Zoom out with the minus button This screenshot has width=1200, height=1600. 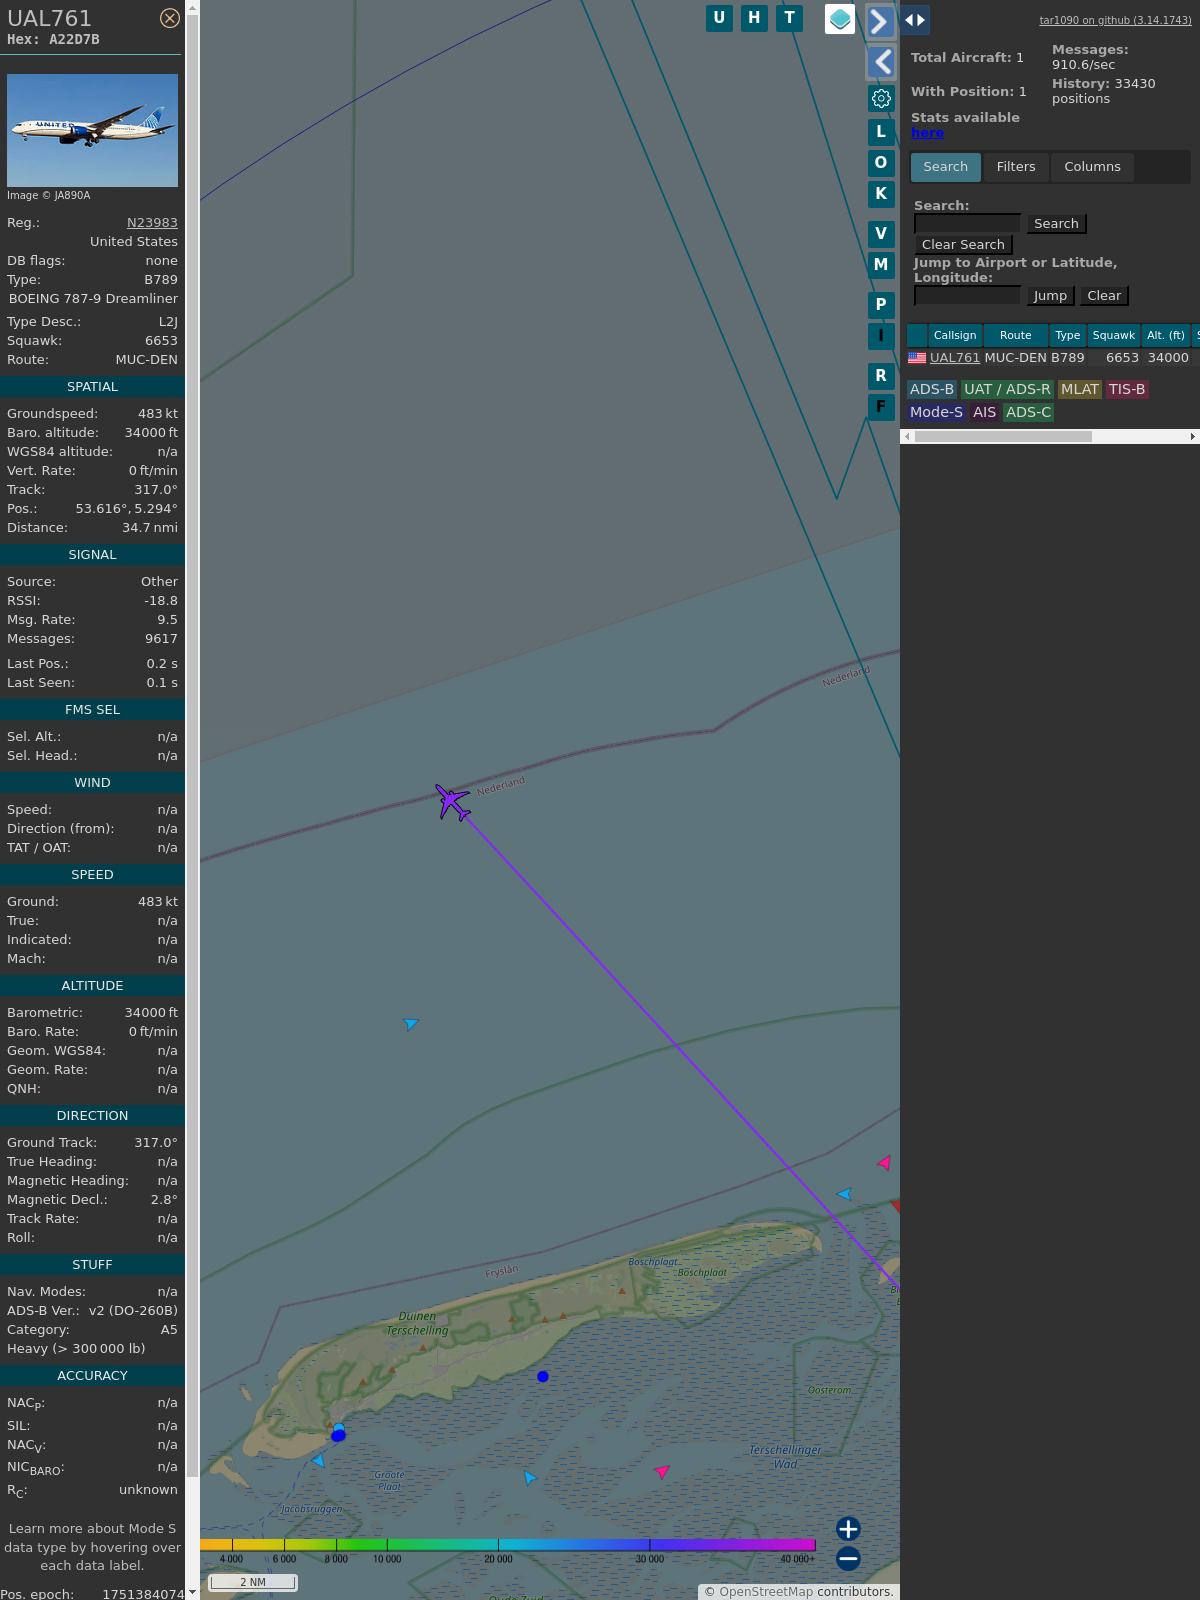click(848, 1559)
